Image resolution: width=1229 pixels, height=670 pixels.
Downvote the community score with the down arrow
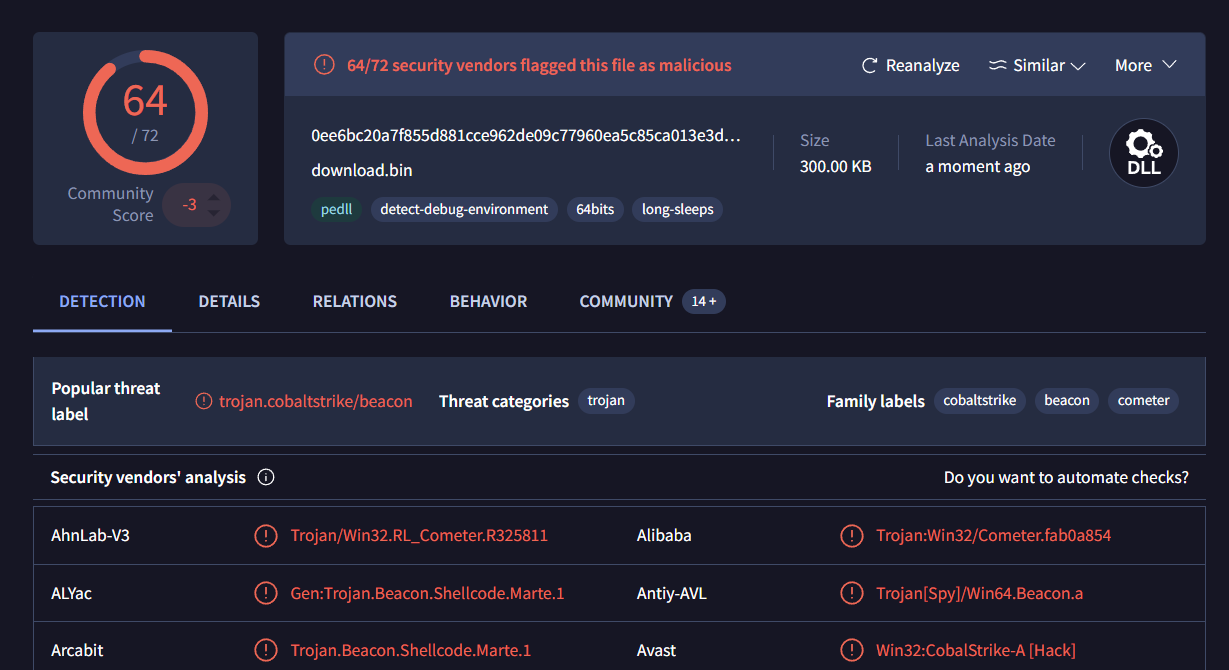214,214
